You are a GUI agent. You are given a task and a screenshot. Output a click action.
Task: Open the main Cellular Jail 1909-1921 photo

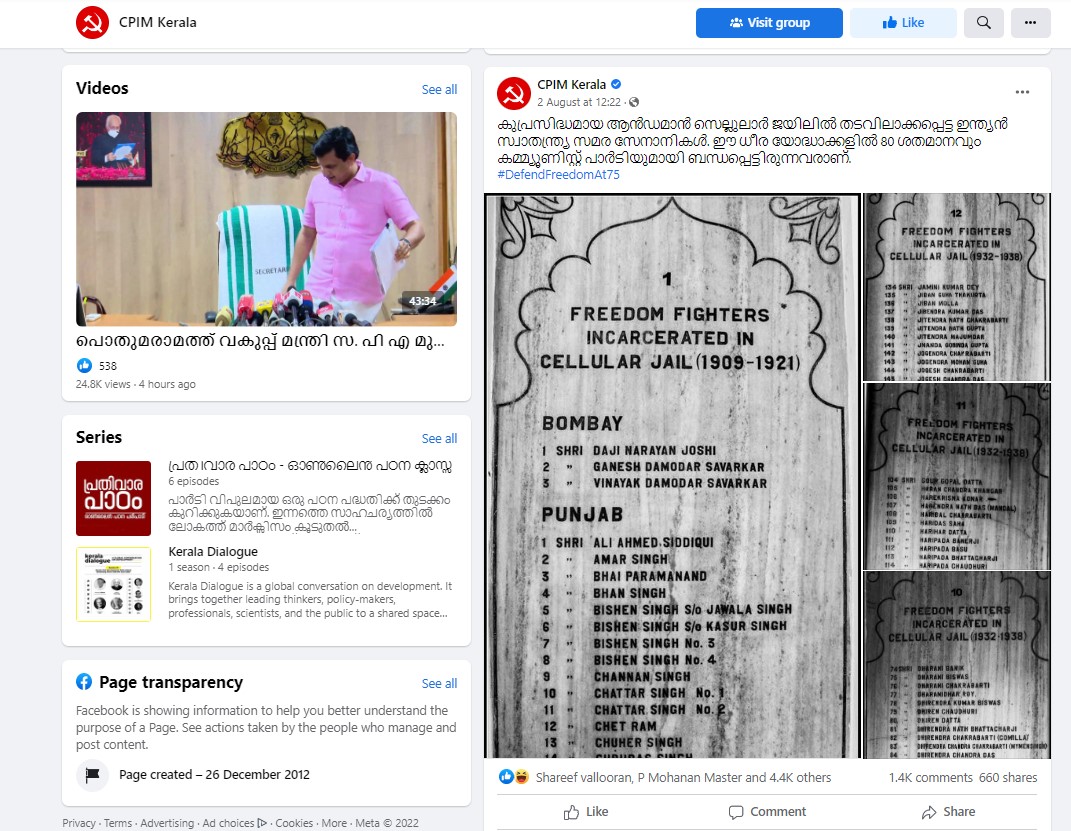click(672, 476)
